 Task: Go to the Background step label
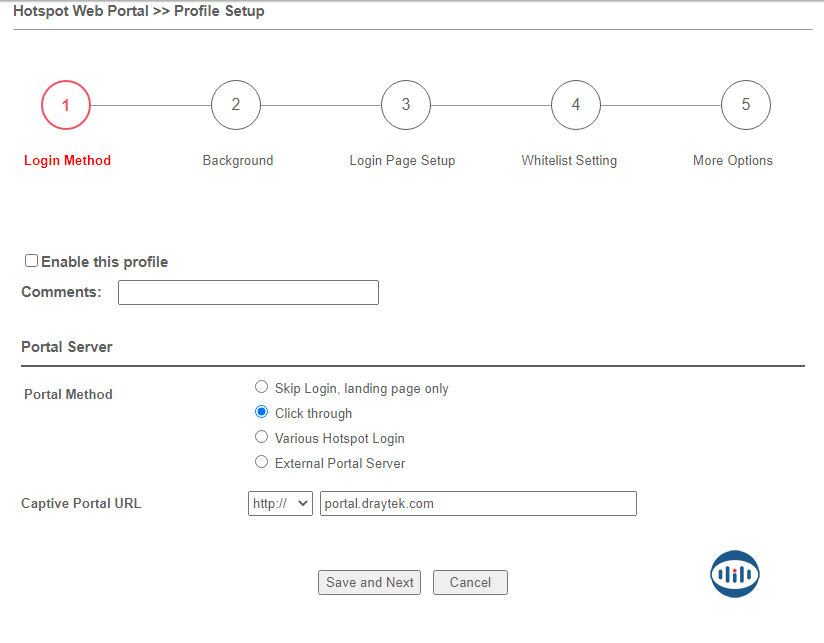point(237,160)
